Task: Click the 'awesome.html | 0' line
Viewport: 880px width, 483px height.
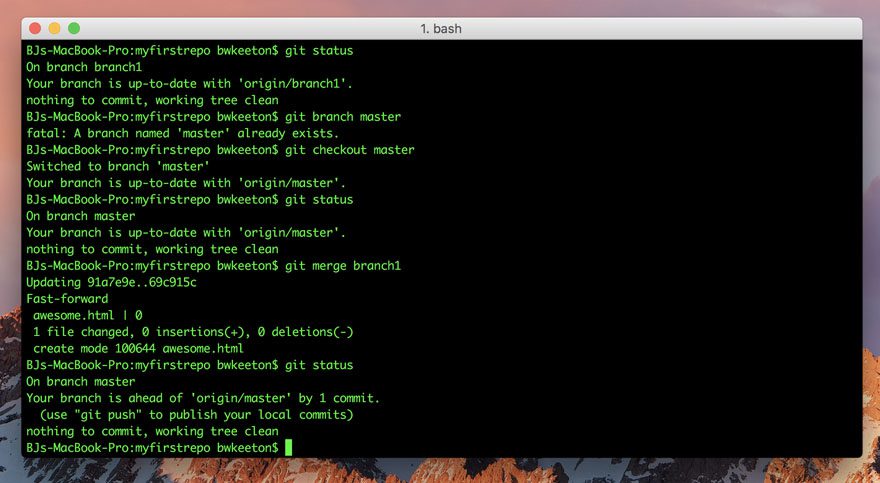Action: coord(88,315)
